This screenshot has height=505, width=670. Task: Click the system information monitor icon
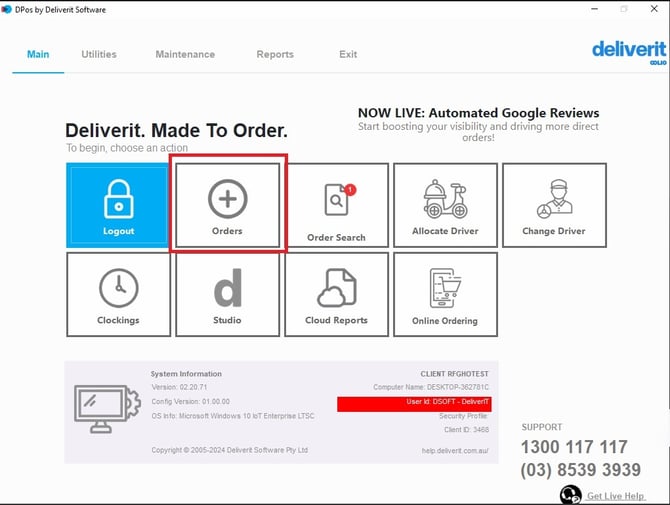tap(107, 409)
